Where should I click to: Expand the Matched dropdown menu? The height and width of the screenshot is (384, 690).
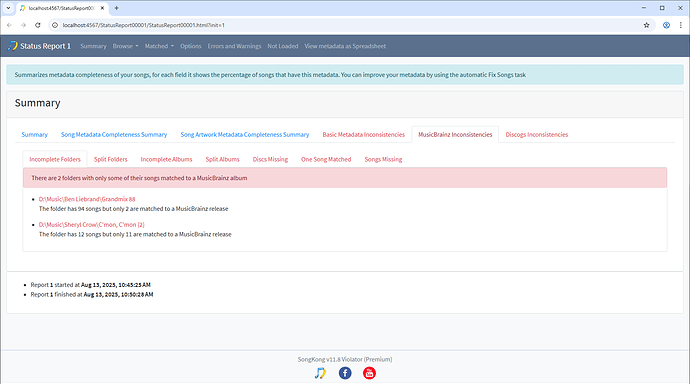click(x=159, y=46)
